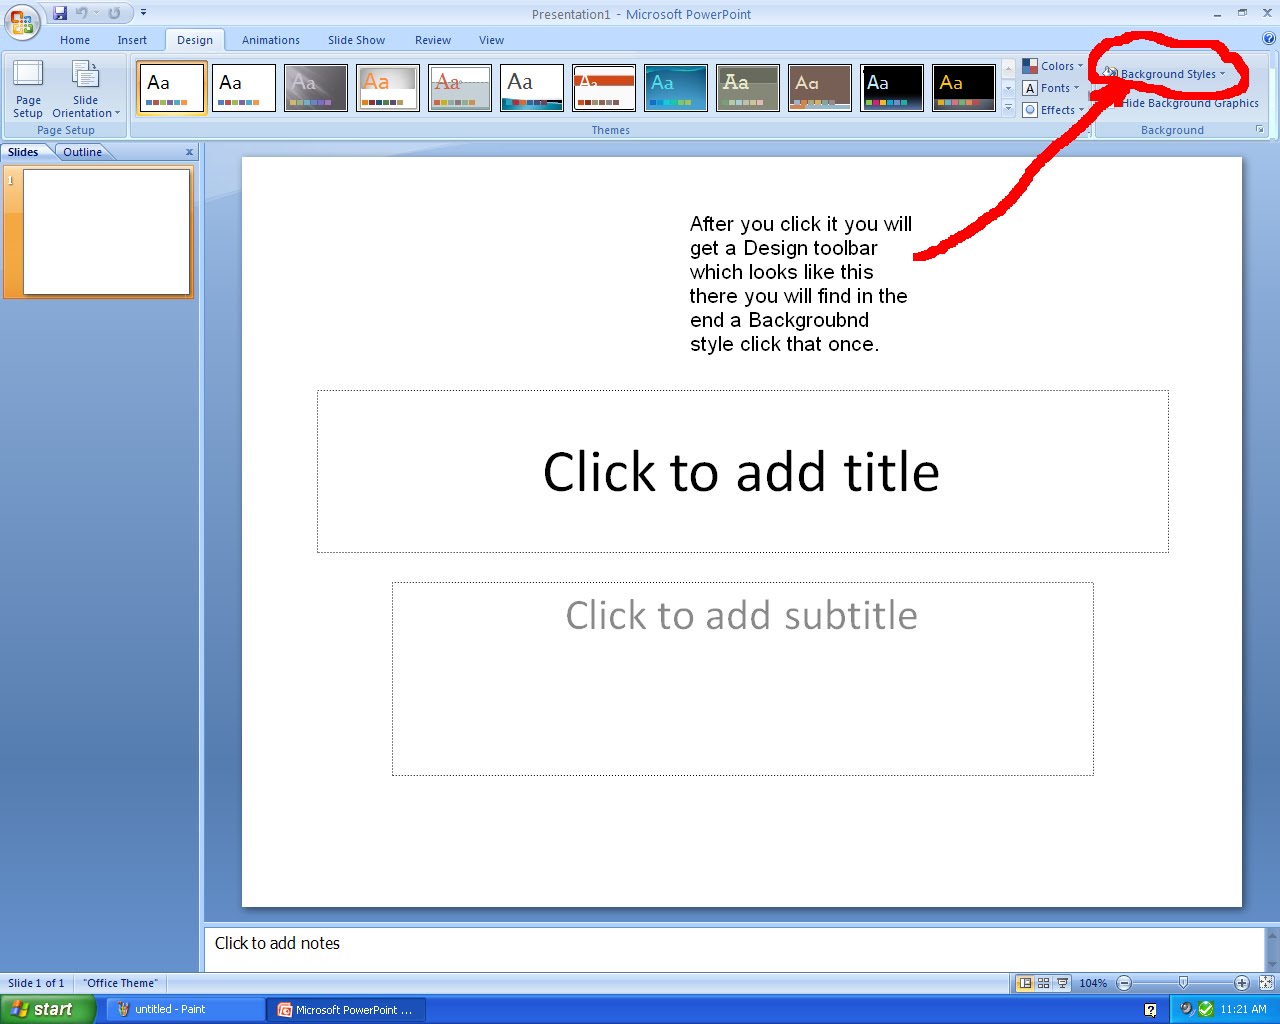1280x1024 pixels.
Task: Switch to the Animations ribbon tab
Action: coord(271,40)
